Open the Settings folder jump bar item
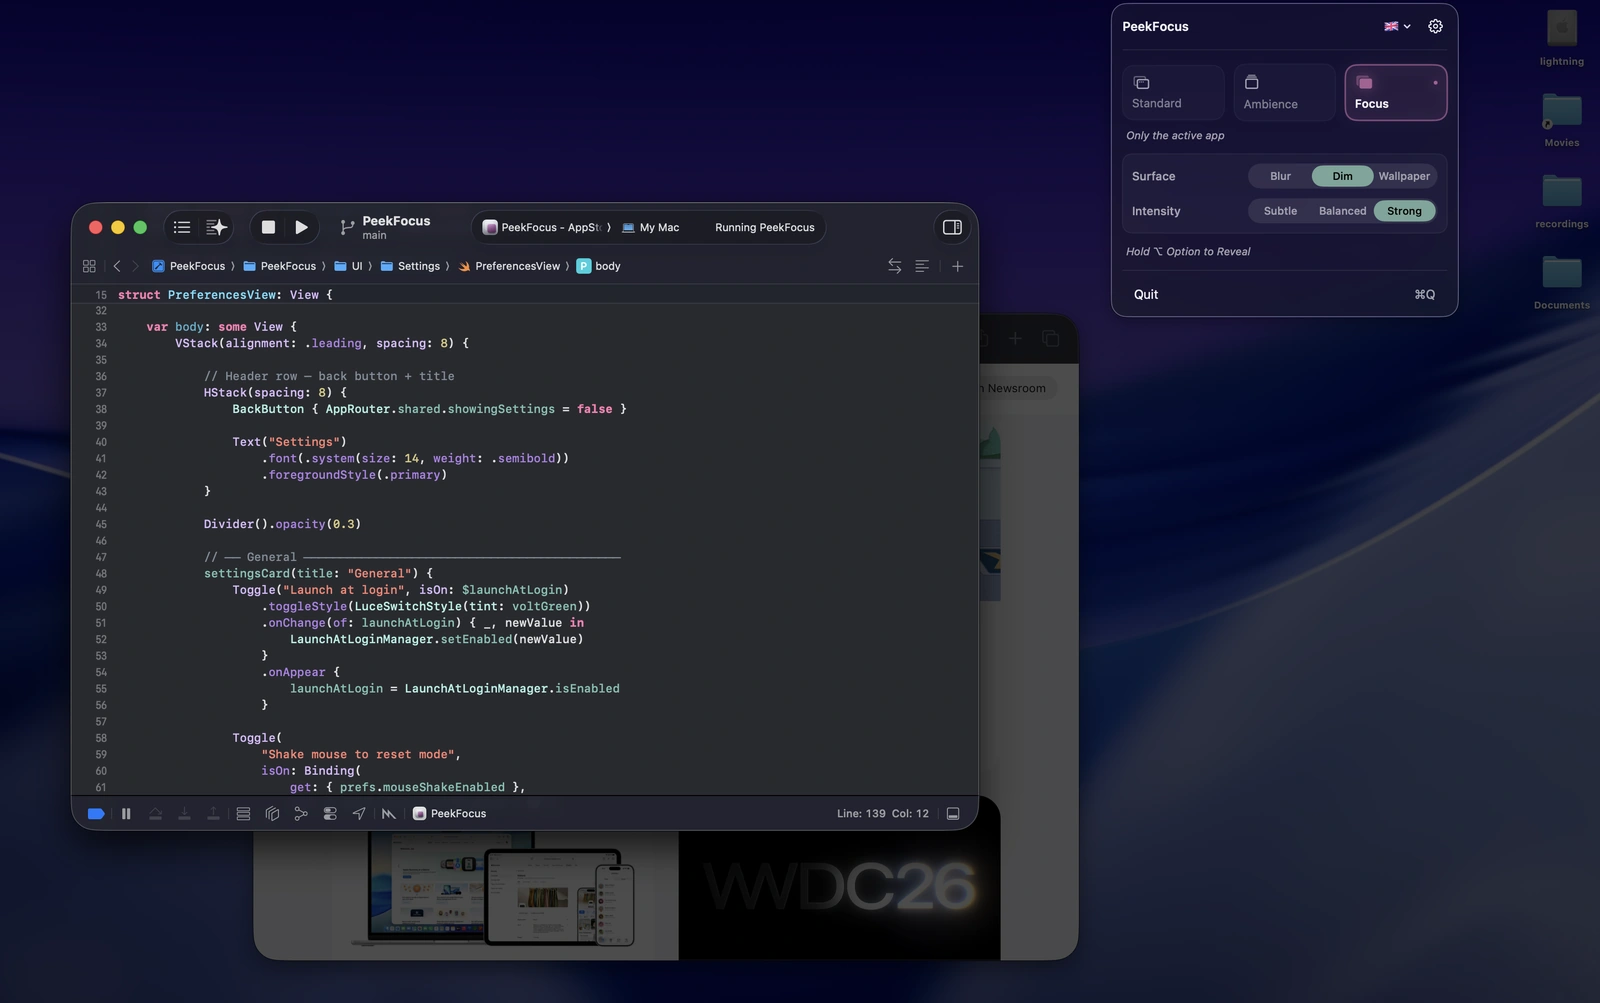Screen dimensions: 1600x1003 click(x=410, y=266)
